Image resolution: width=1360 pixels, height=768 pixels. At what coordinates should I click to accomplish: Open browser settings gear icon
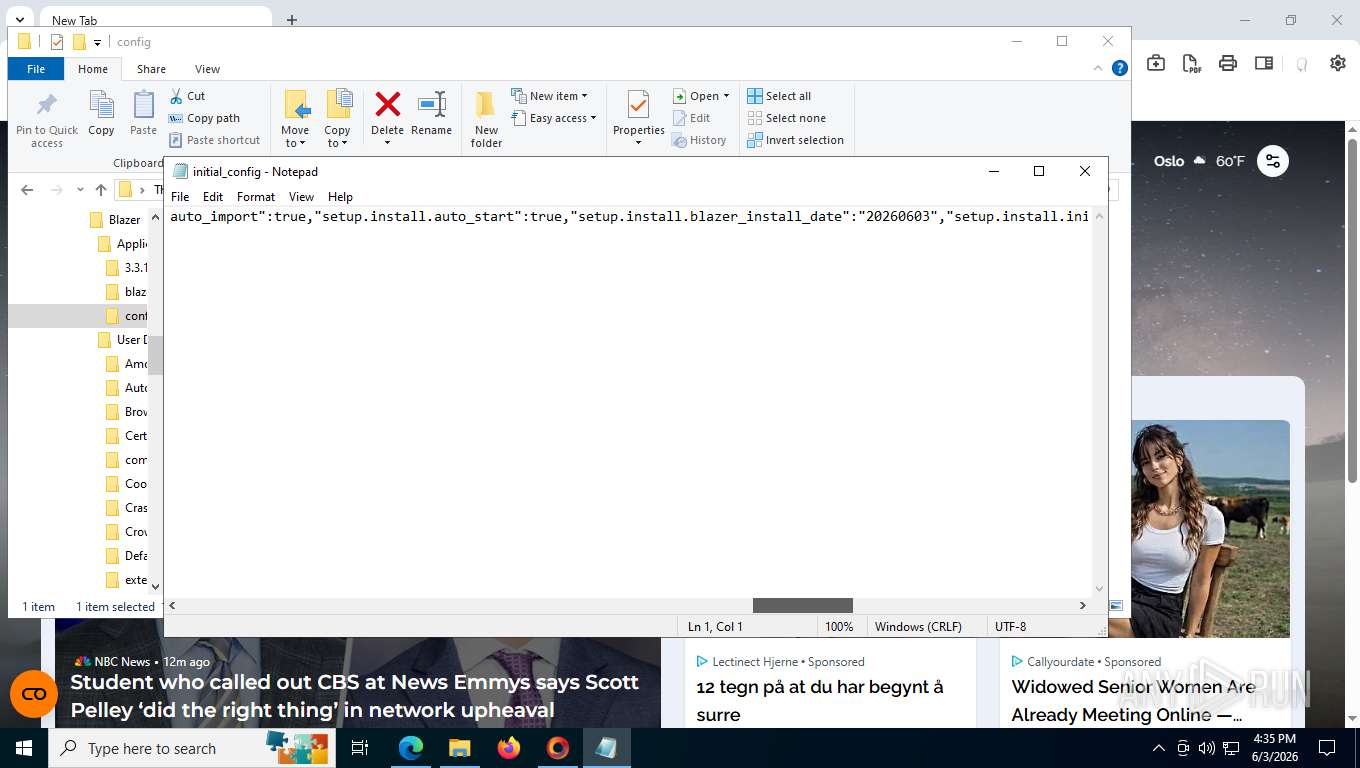click(1338, 63)
